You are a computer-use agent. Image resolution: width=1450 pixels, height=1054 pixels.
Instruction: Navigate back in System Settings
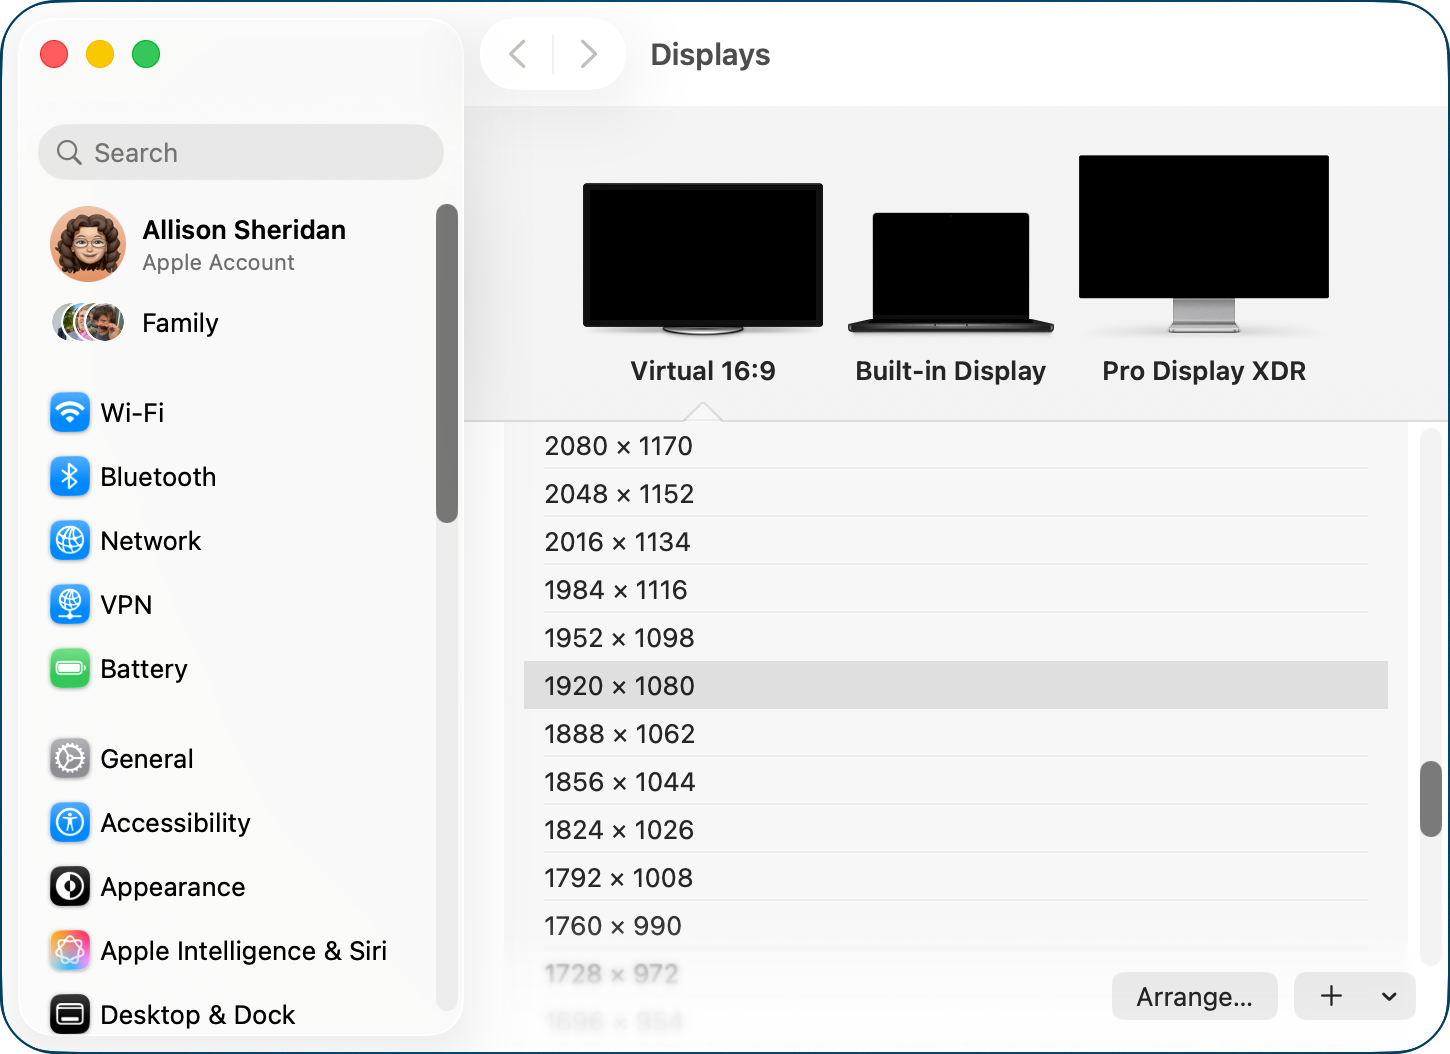(517, 54)
